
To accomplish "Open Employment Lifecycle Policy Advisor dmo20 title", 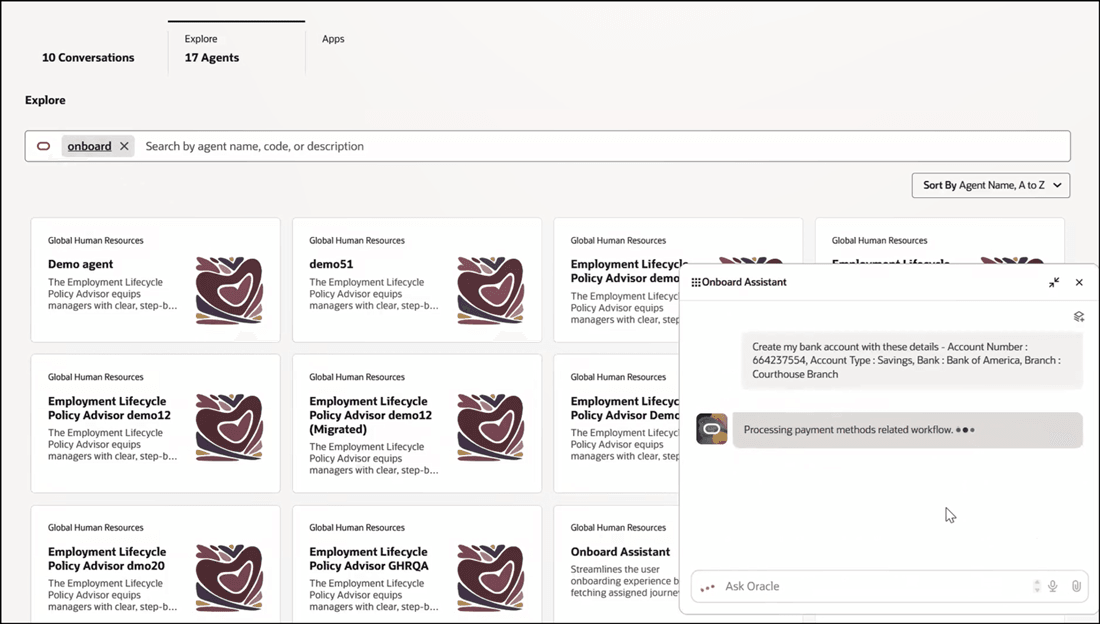I will coord(107,559).
